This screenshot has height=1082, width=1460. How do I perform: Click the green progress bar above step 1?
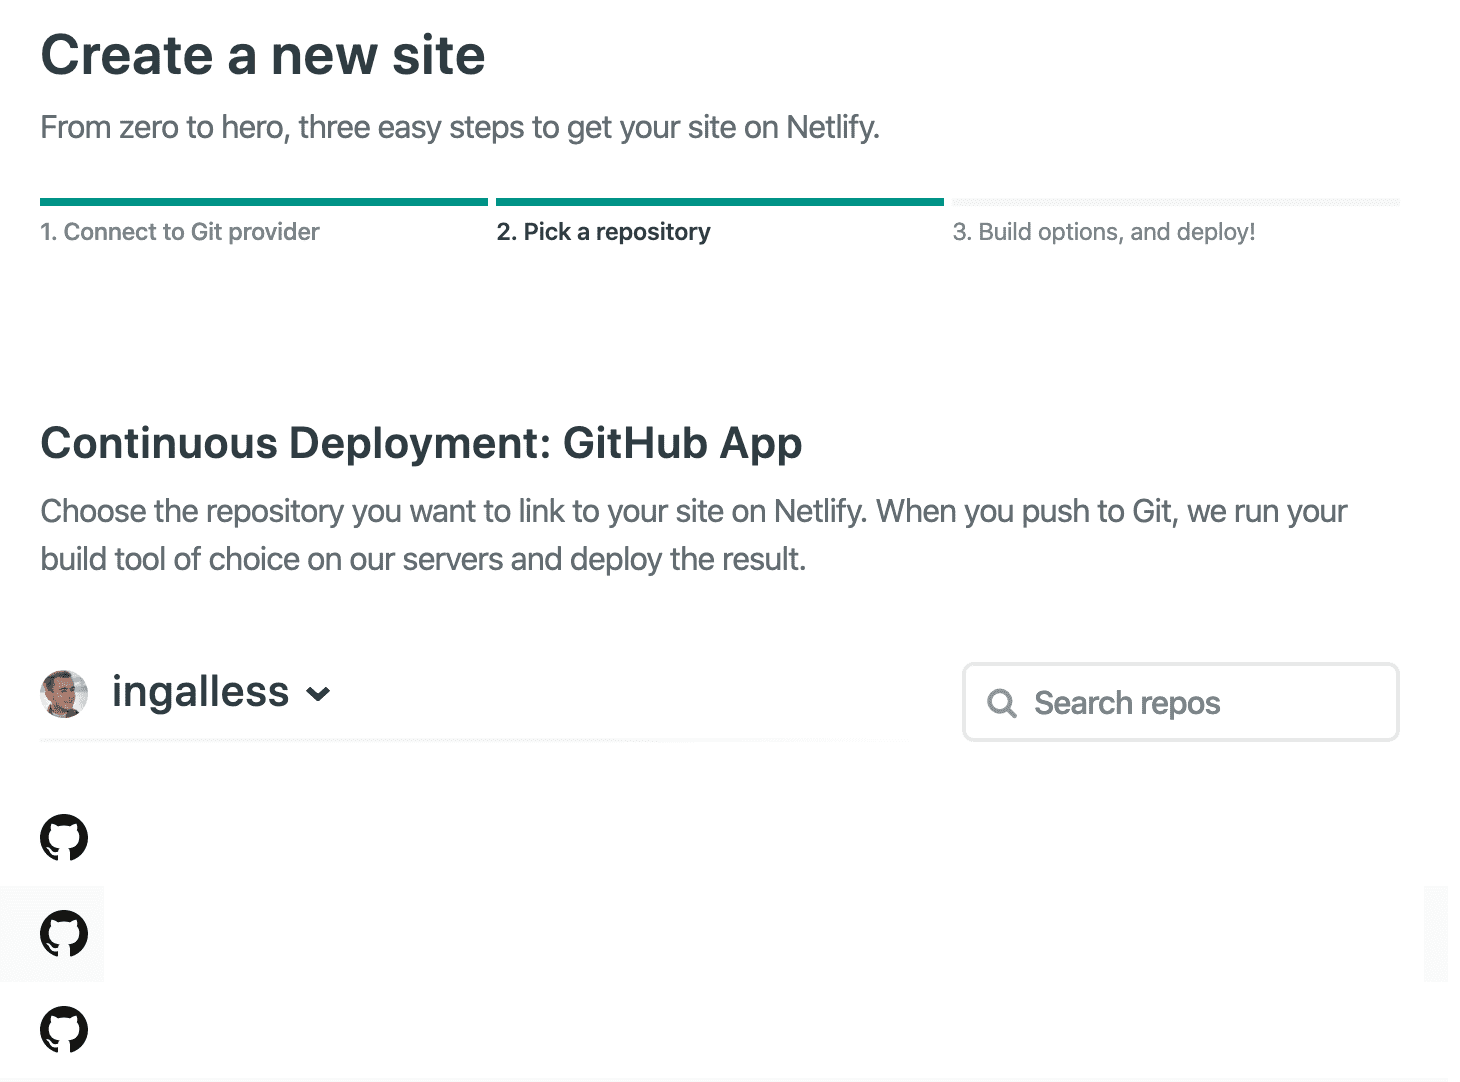tap(264, 202)
